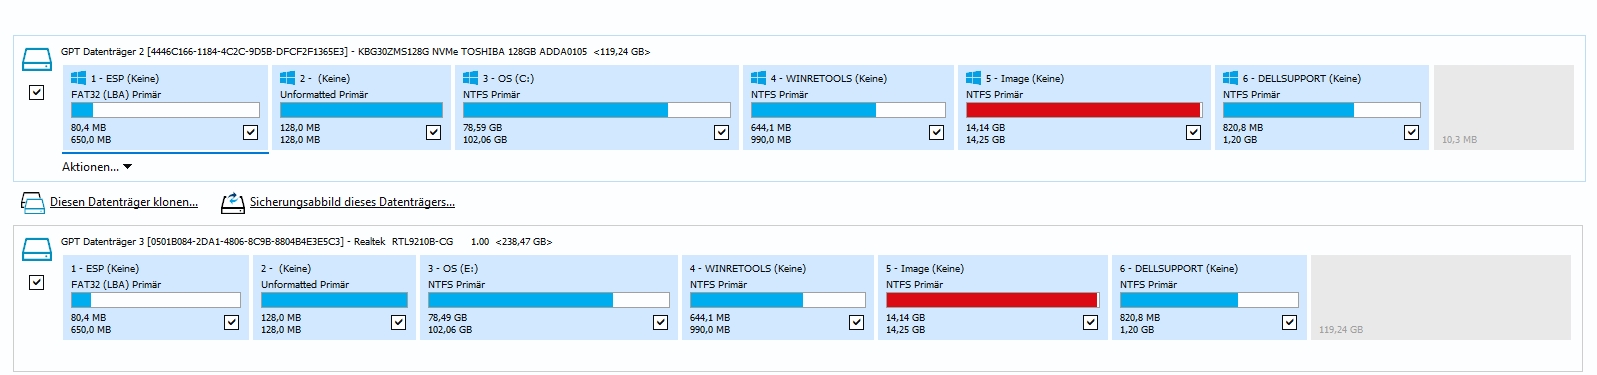Click the Windows logo on disk 2 Image partition
This screenshot has width=1597, height=375.
click(x=974, y=77)
